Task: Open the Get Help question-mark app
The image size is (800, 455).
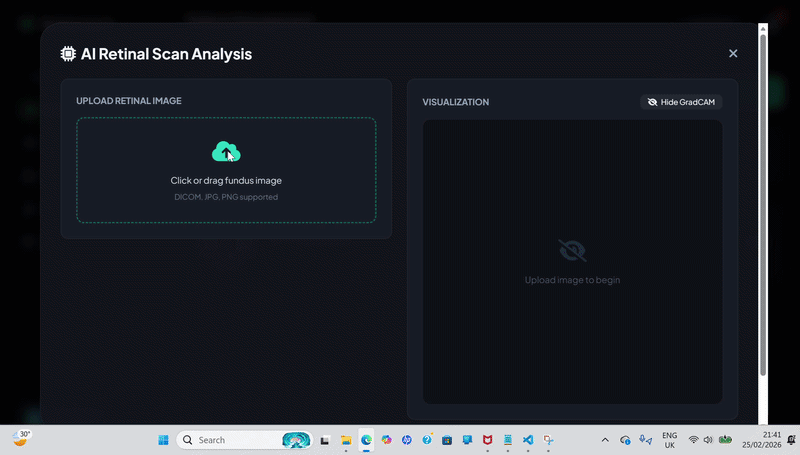Action: pos(427,440)
